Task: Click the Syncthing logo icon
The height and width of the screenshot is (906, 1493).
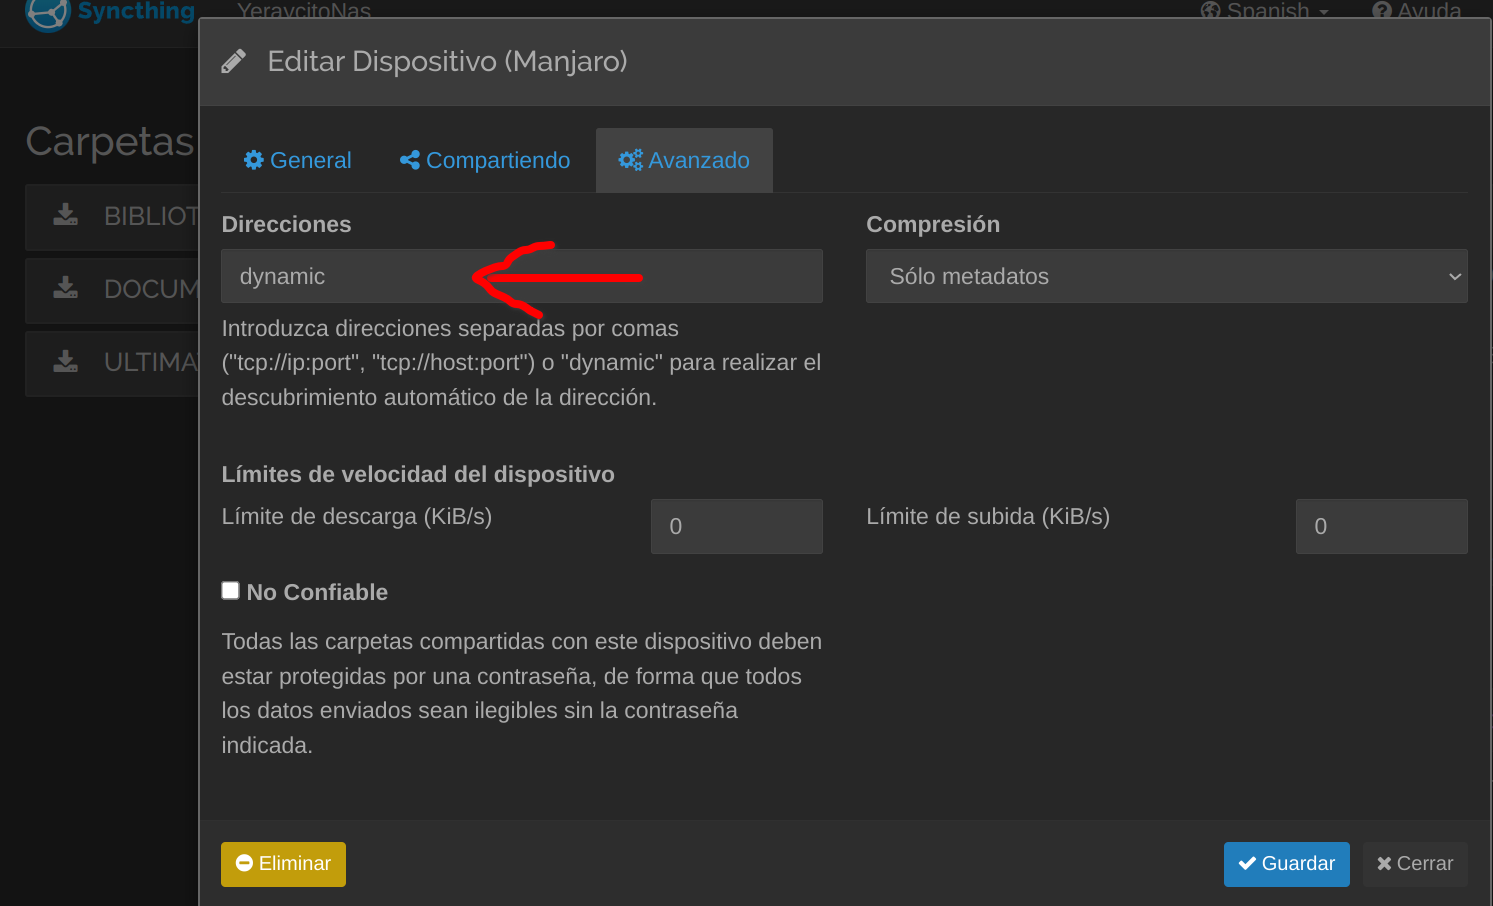Action: pos(47,14)
